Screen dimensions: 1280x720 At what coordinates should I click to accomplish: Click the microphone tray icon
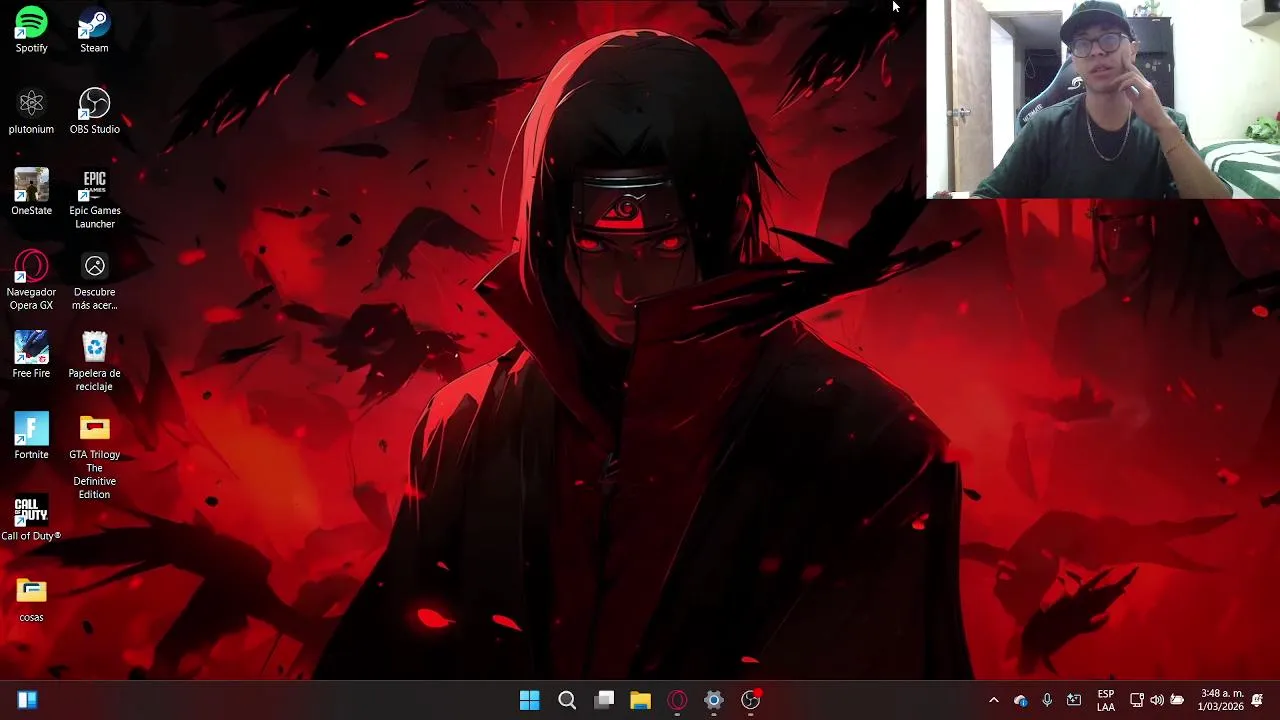(1047, 700)
